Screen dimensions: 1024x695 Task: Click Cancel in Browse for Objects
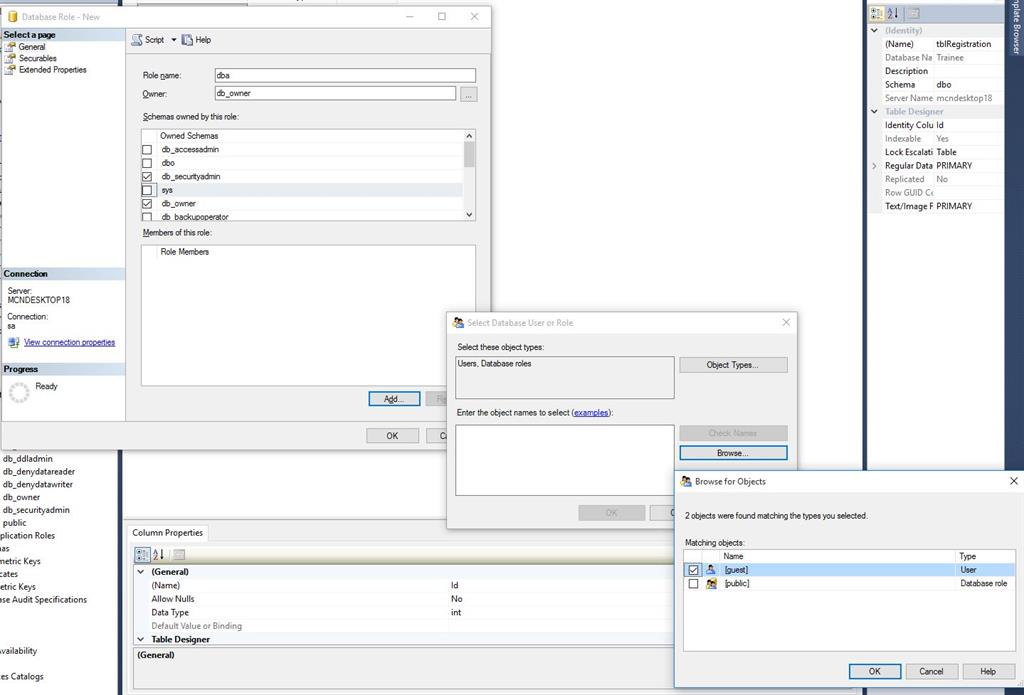click(x=931, y=671)
